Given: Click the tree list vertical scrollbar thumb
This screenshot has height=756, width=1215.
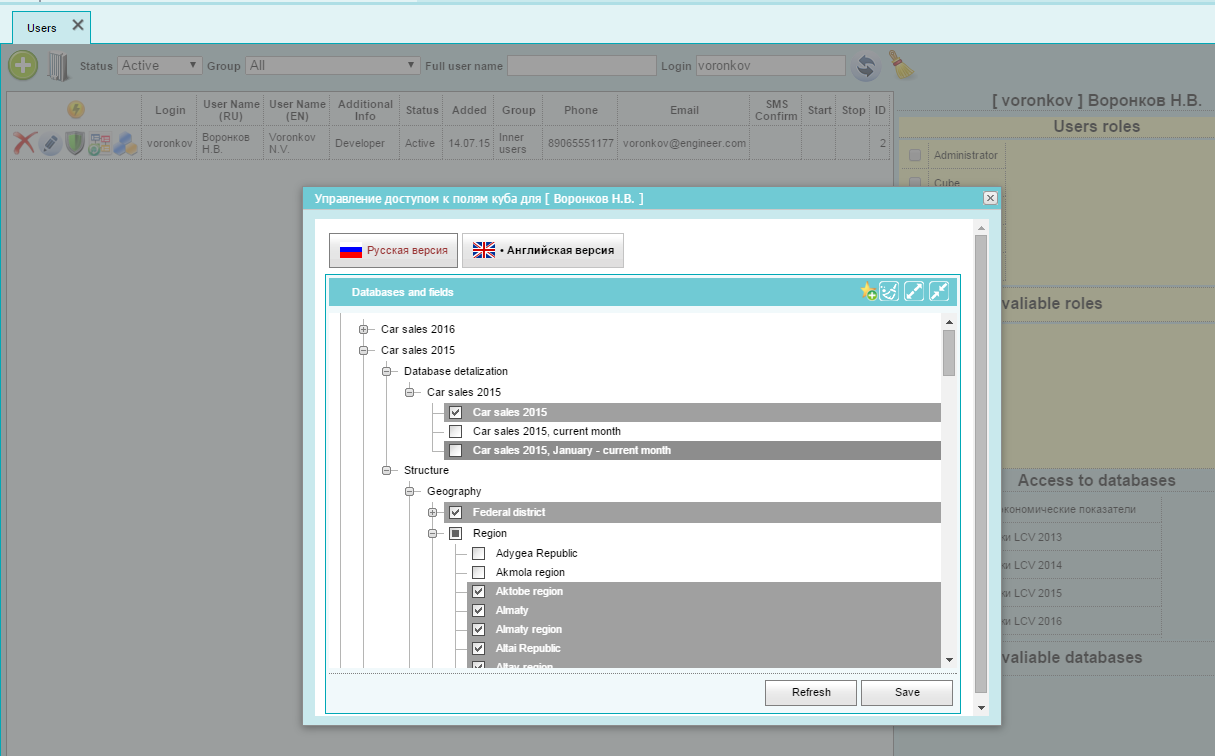Looking at the screenshot, I should [x=949, y=352].
